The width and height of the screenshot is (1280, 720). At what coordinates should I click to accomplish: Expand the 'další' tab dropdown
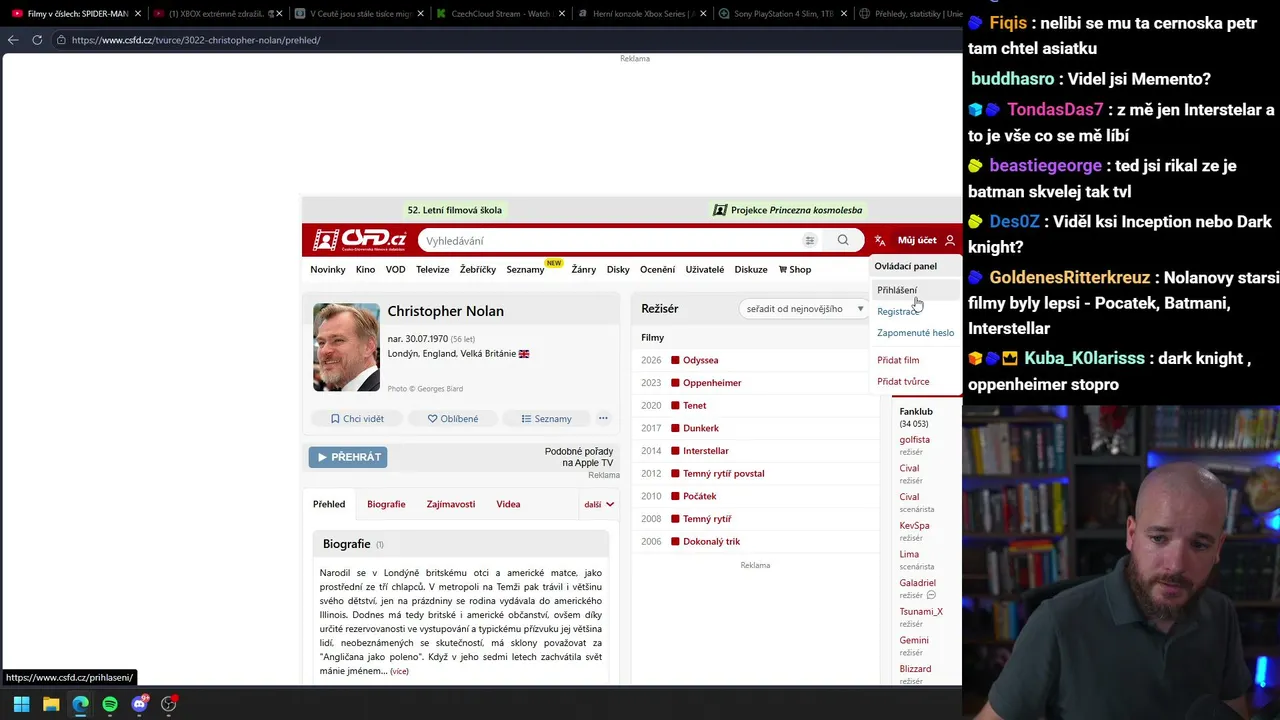point(599,504)
